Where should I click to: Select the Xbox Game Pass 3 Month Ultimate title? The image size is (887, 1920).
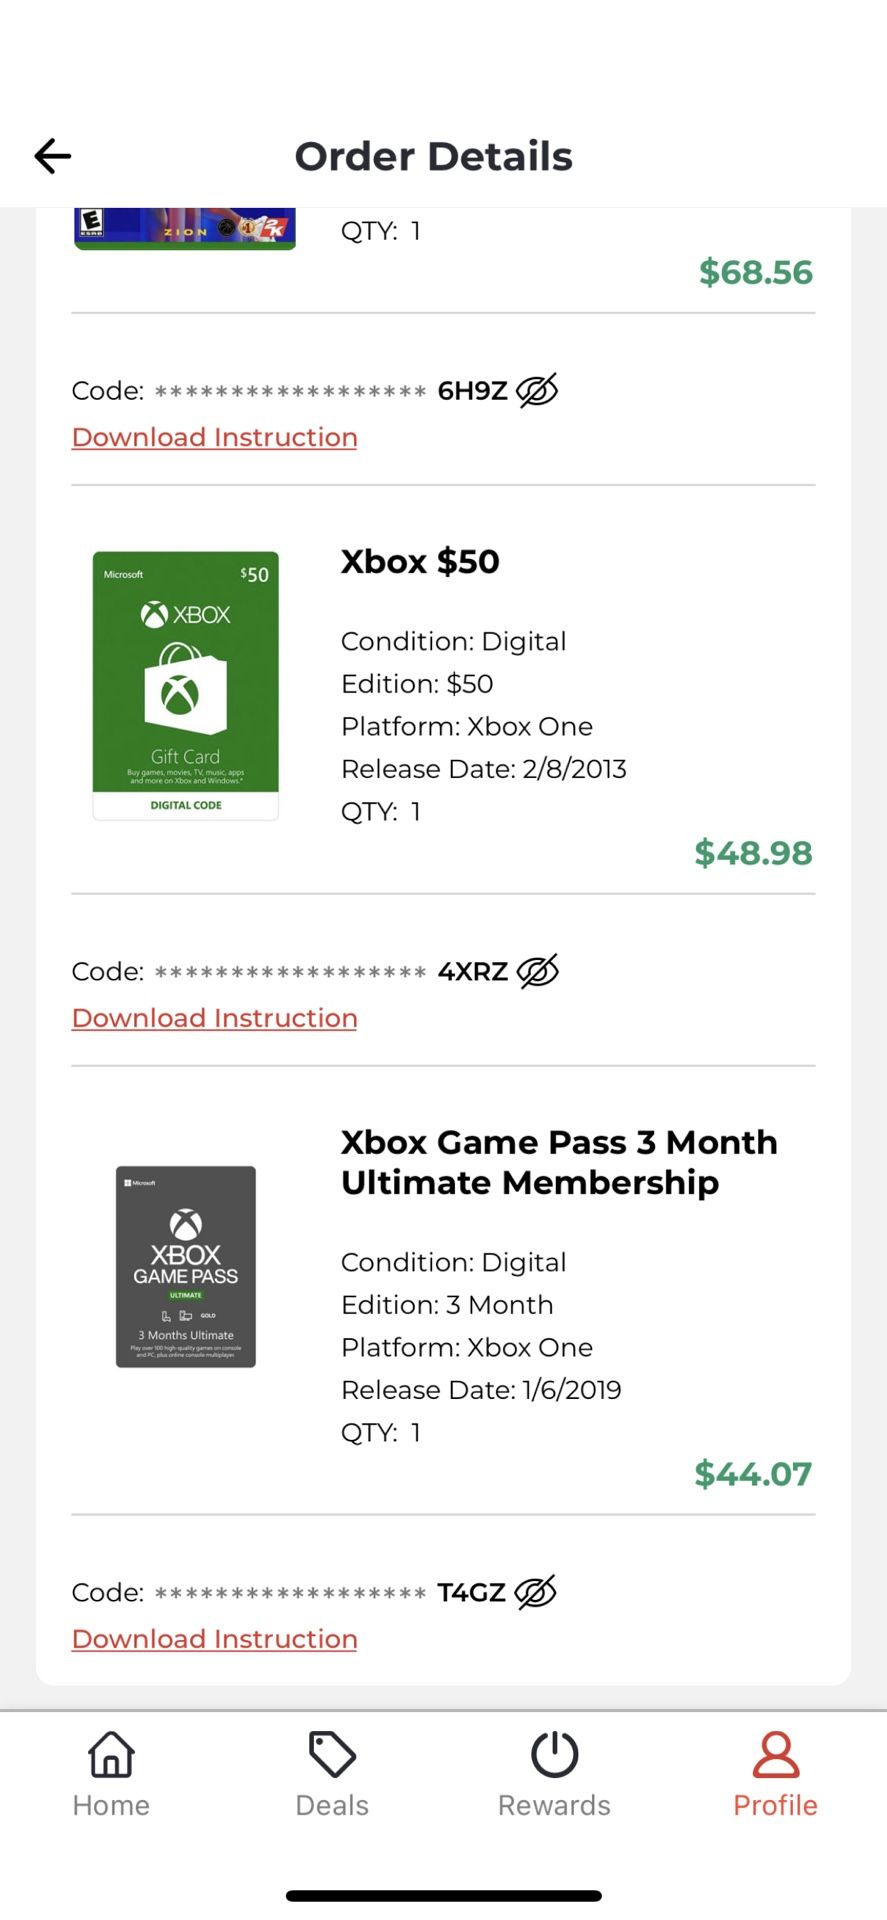tap(558, 1161)
